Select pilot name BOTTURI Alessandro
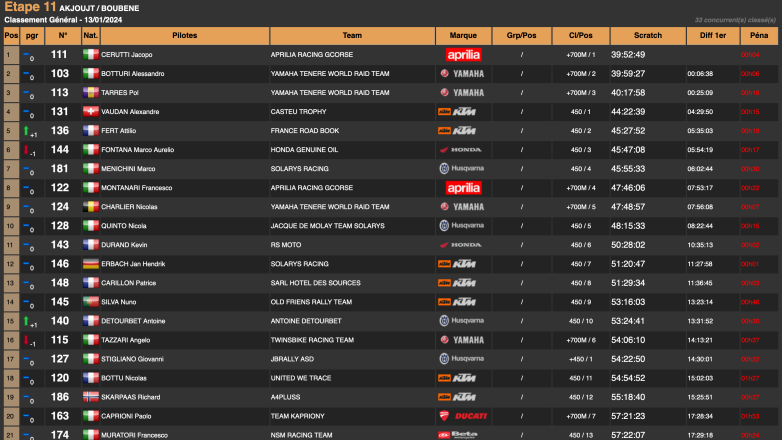 [133, 74]
